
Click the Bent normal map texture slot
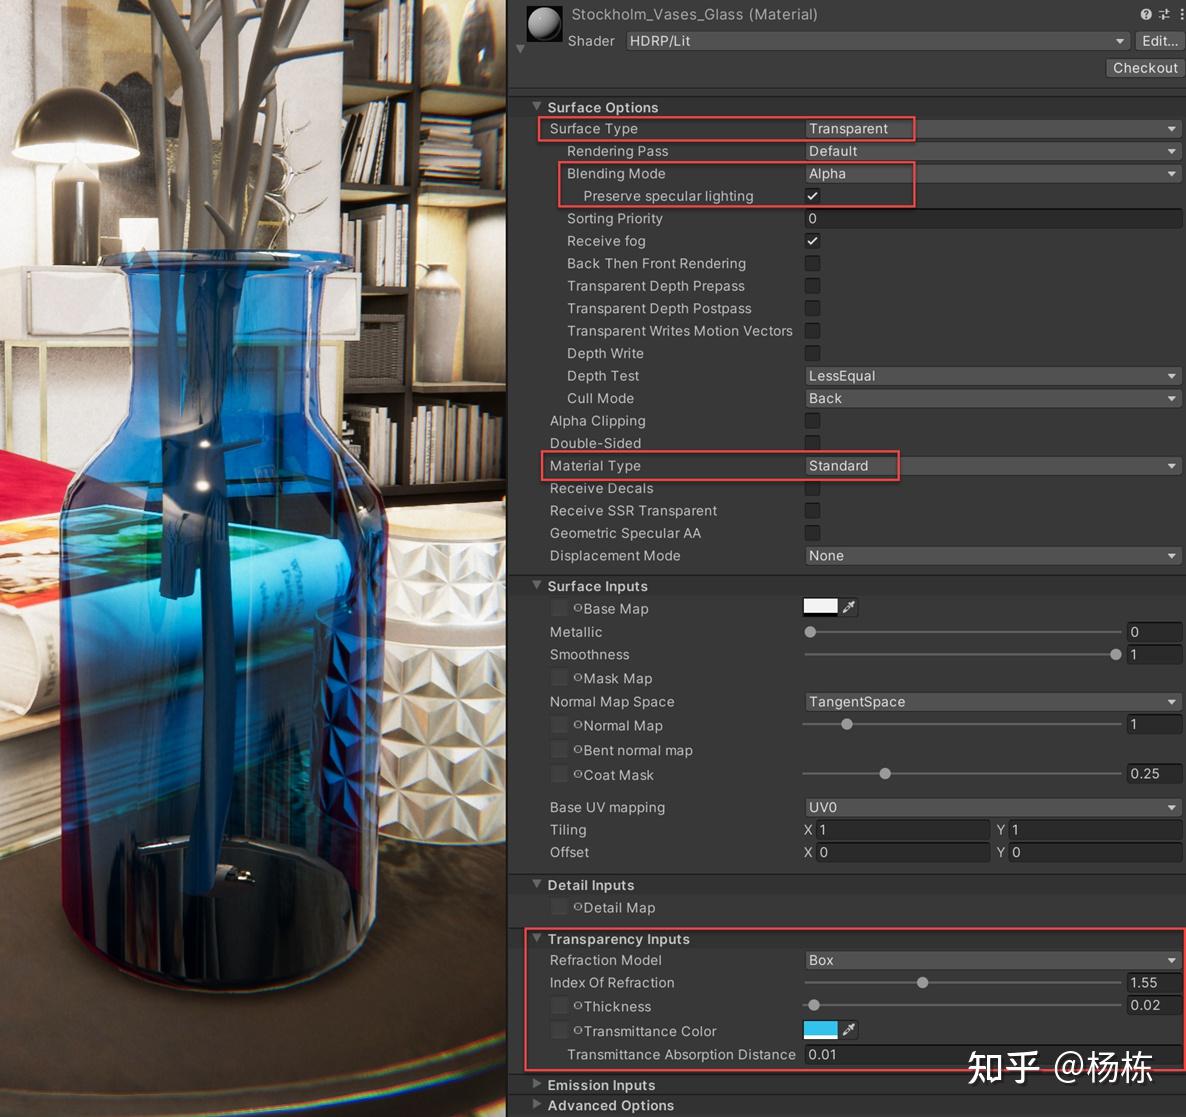tap(559, 750)
